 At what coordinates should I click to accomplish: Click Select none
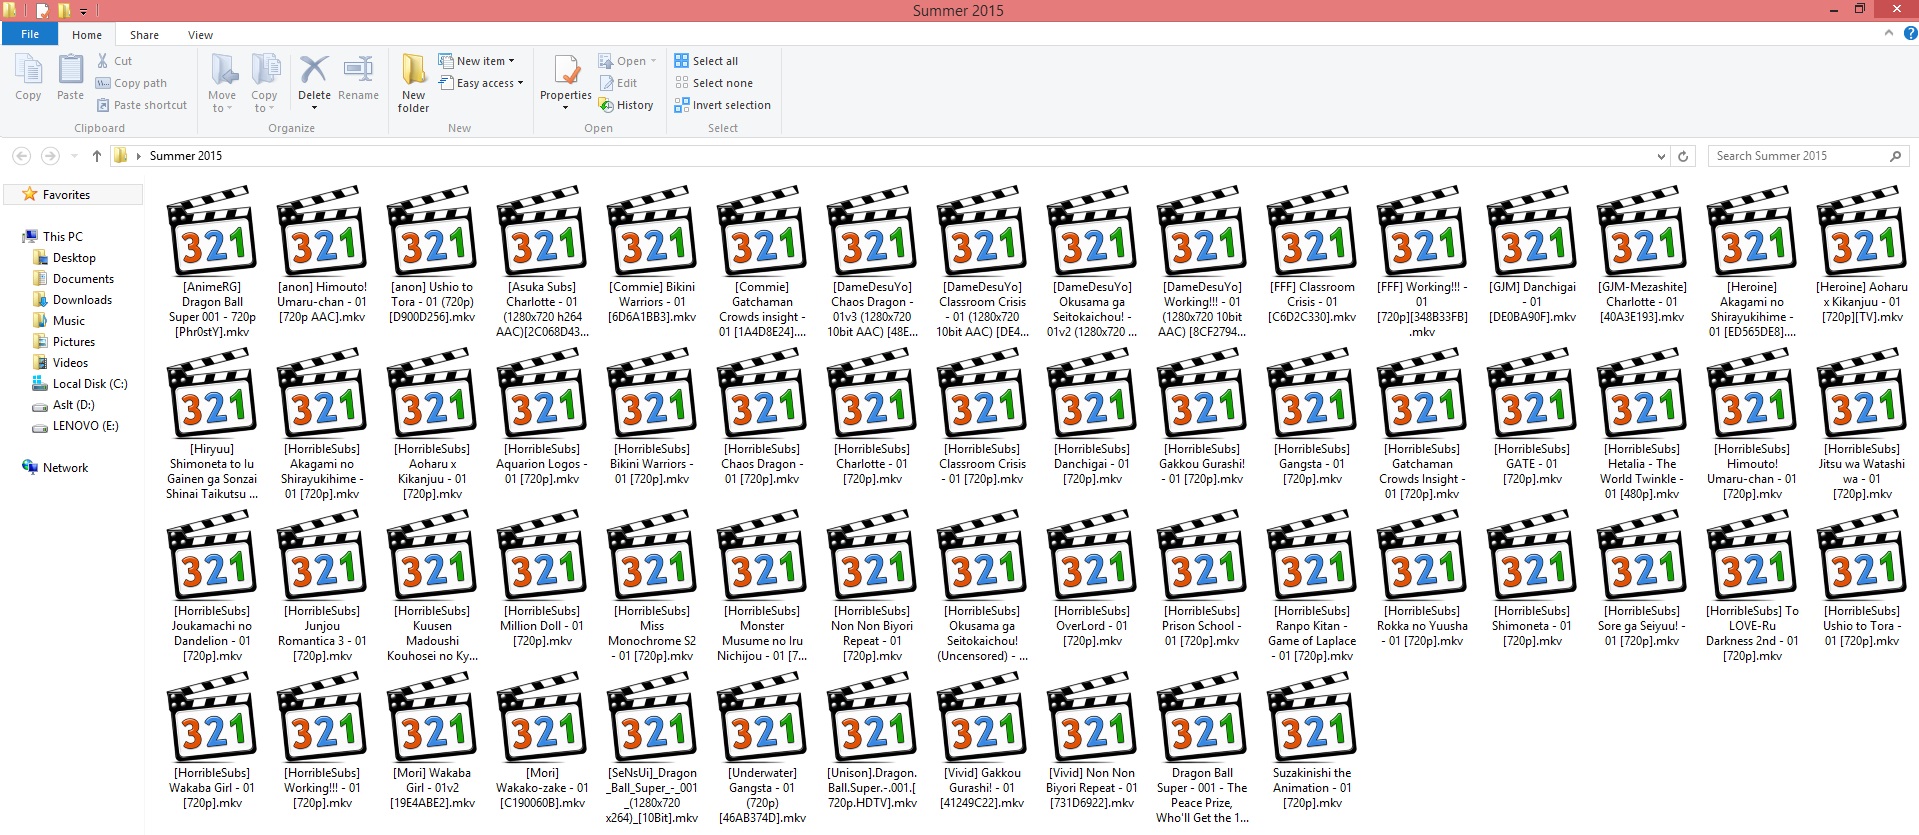[714, 83]
